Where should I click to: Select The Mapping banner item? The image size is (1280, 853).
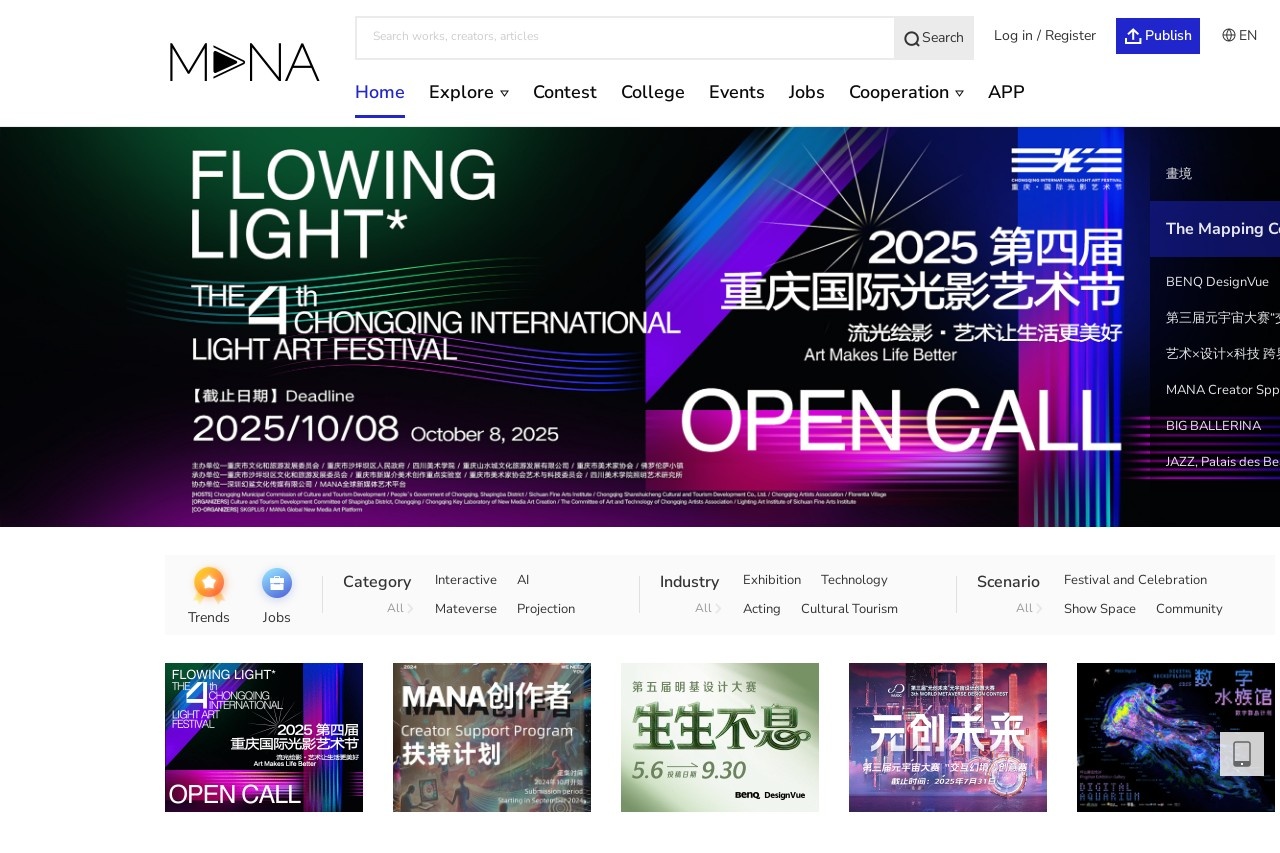pyautogui.click(x=1215, y=229)
